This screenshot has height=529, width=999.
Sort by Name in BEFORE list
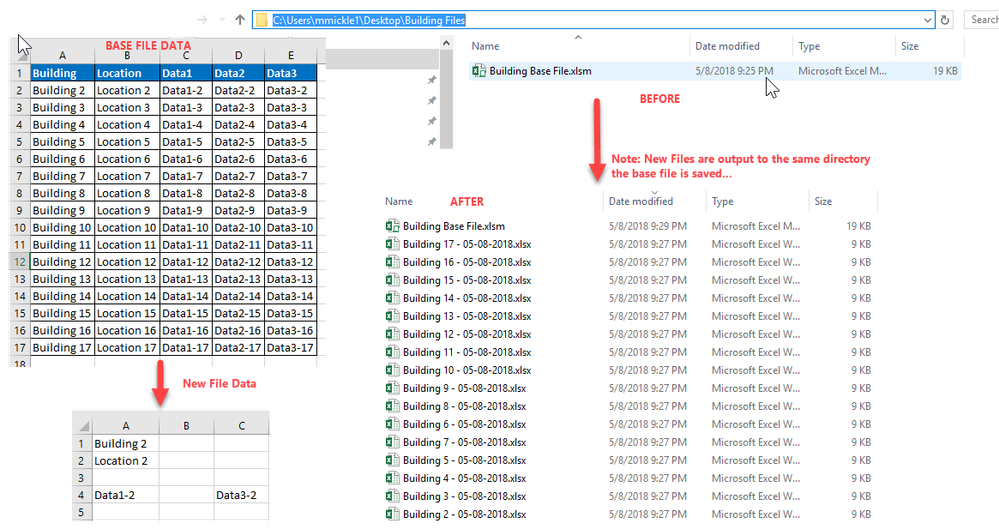click(x=485, y=46)
